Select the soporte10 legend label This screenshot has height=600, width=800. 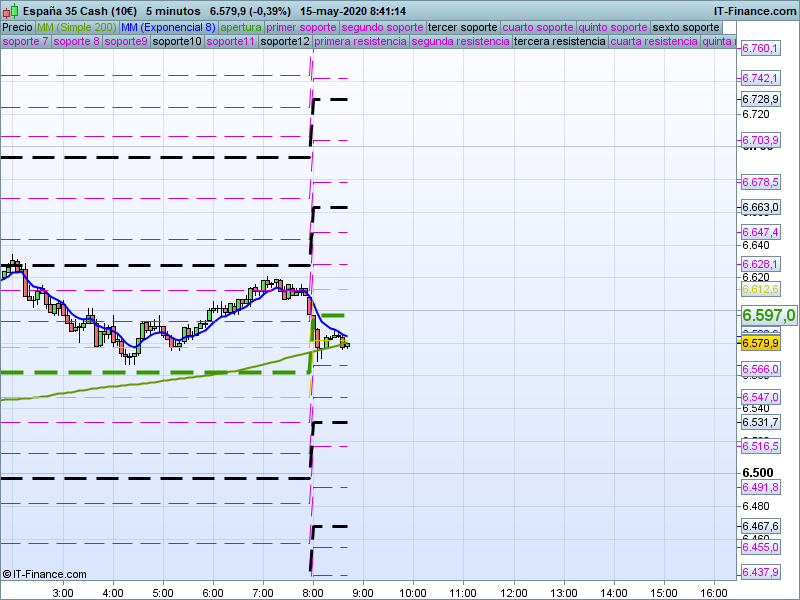(x=178, y=42)
